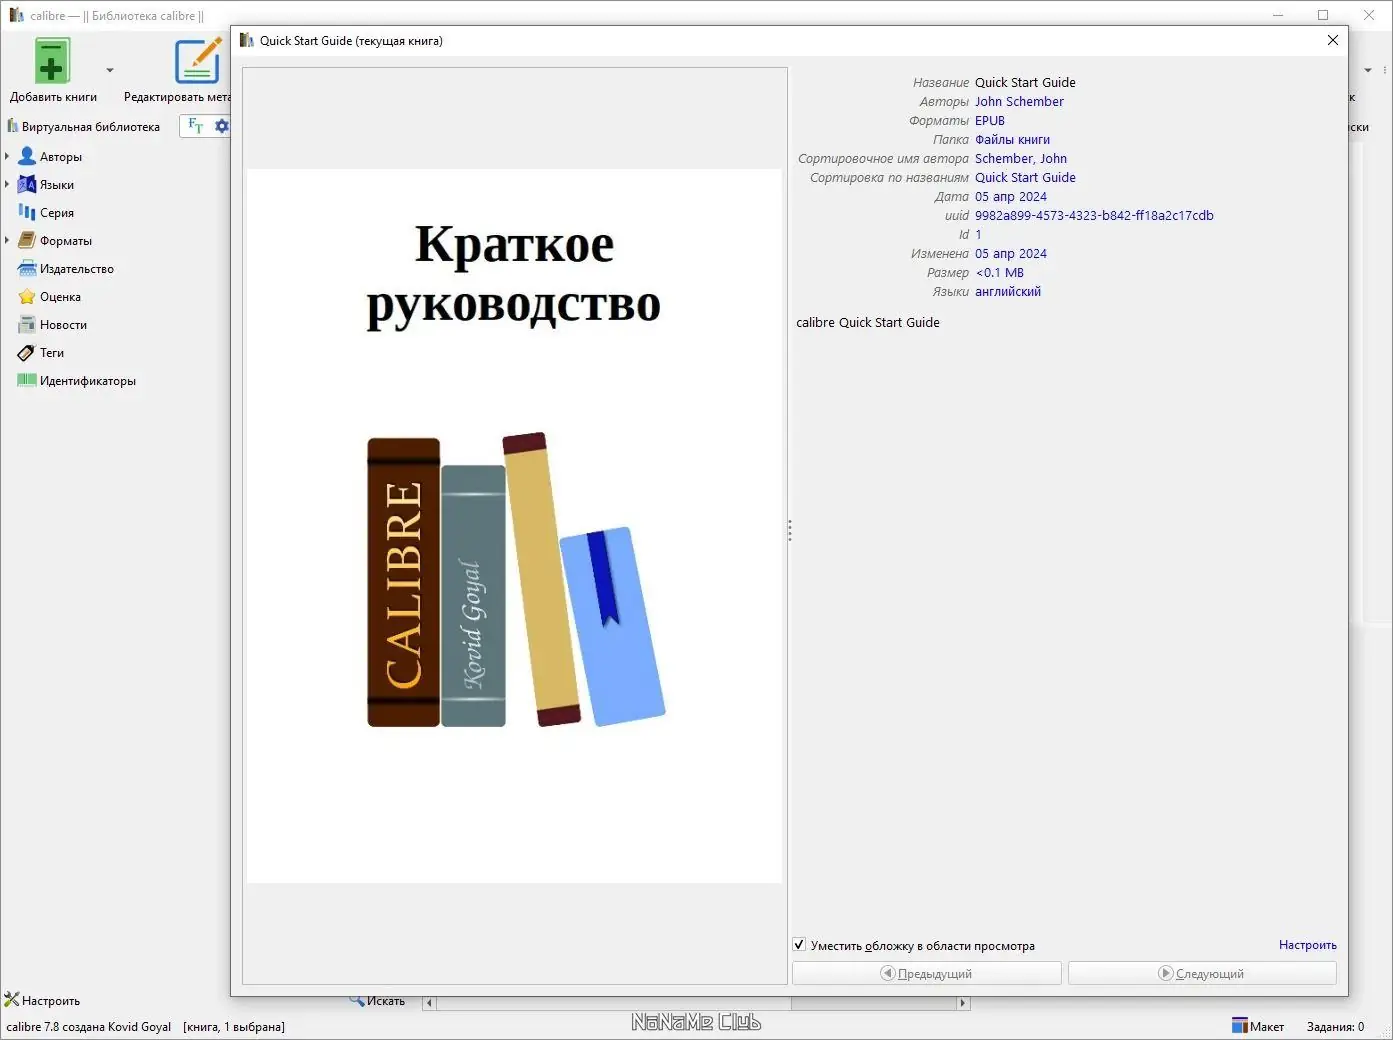Click the Авторы person icon

coord(27,156)
